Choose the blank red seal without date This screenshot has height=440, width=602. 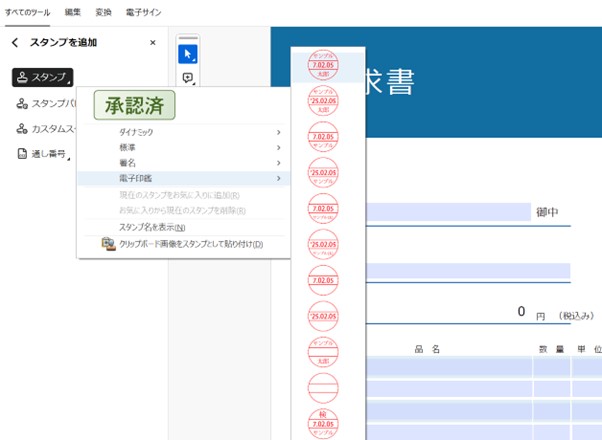coord(323,384)
